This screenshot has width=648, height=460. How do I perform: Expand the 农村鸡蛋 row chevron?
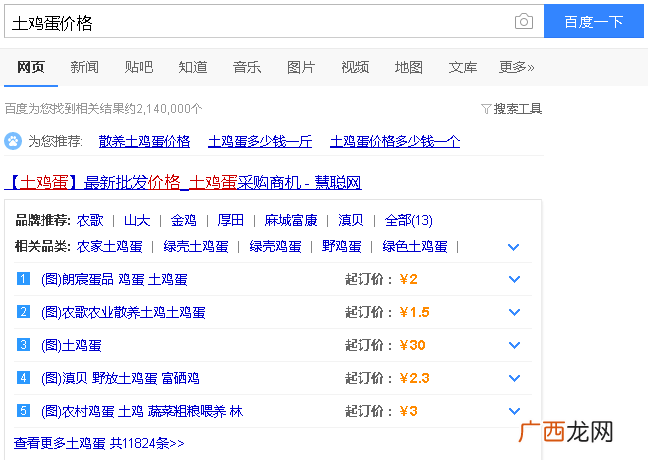pyautogui.click(x=514, y=411)
